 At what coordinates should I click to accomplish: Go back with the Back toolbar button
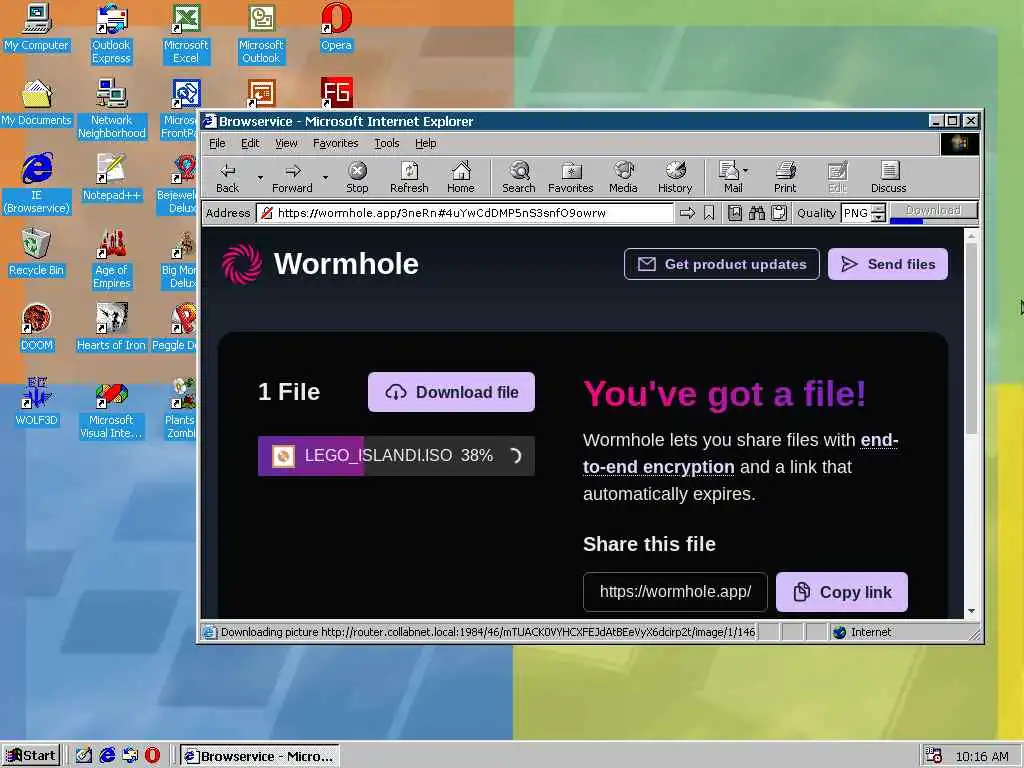coord(227,178)
